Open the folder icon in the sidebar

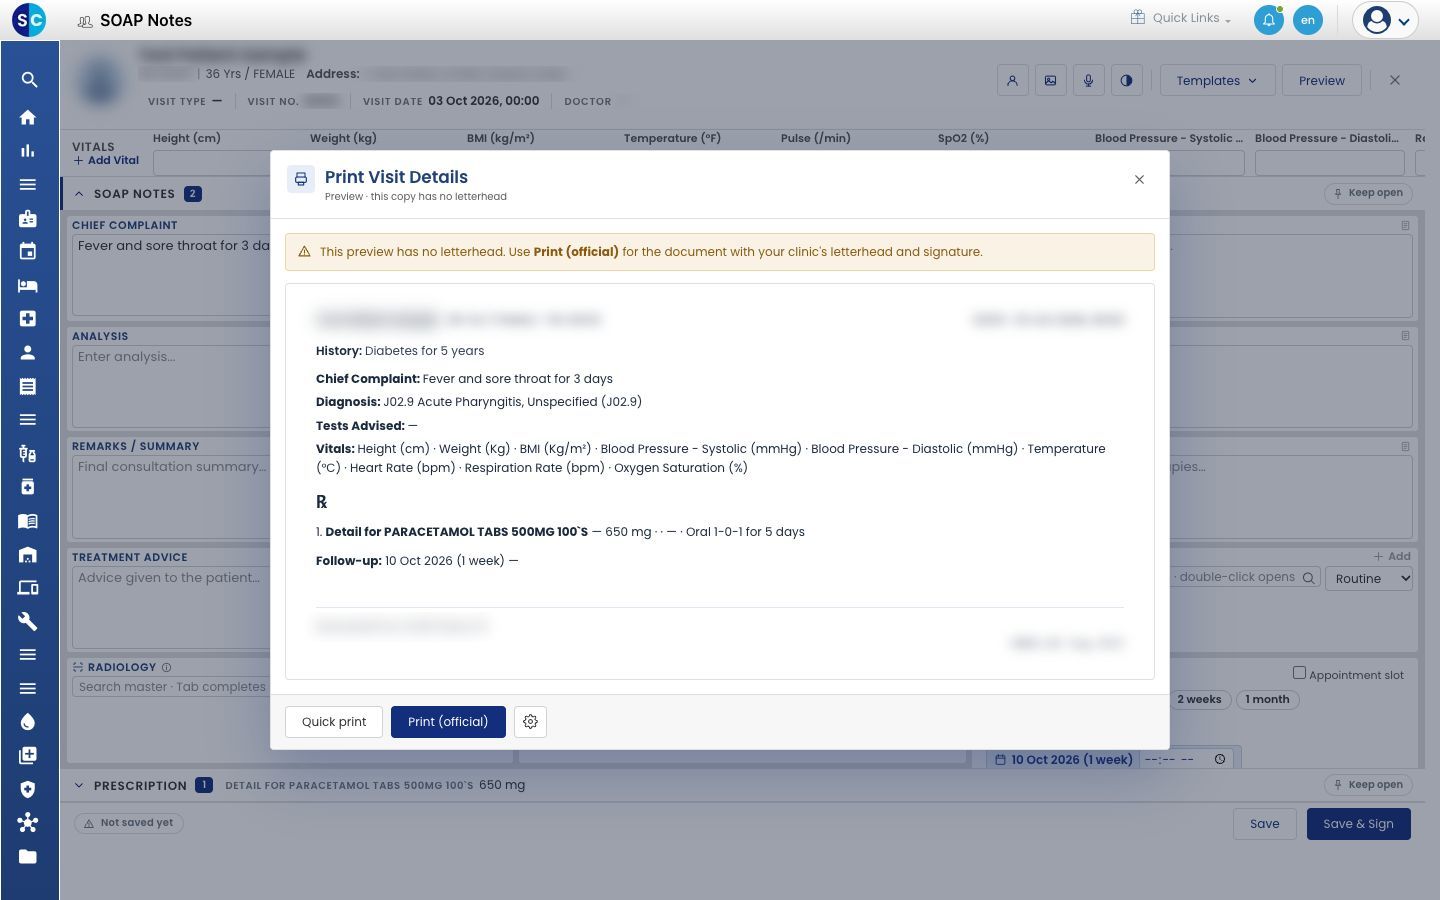(x=28, y=856)
